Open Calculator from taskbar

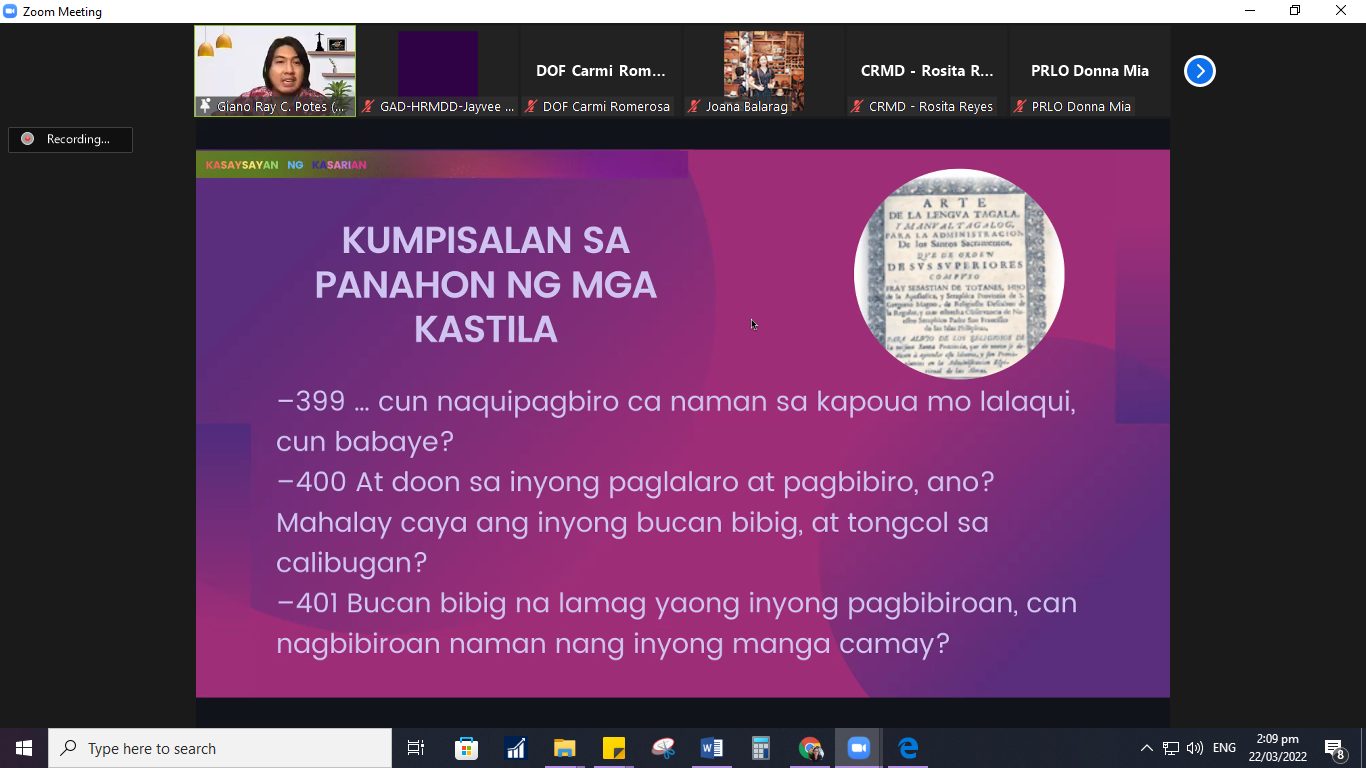tap(760, 748)
